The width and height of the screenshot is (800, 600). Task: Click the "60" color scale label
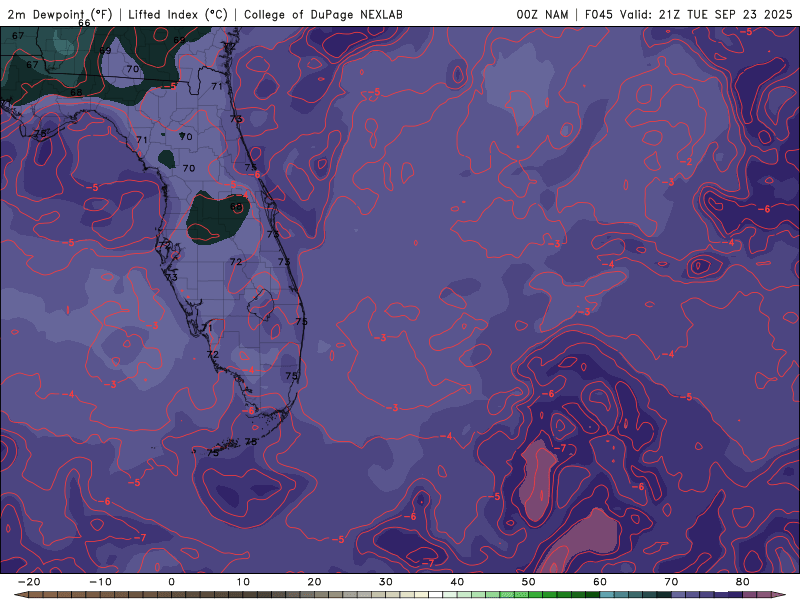pyautogui.click(x=600, y=582)
